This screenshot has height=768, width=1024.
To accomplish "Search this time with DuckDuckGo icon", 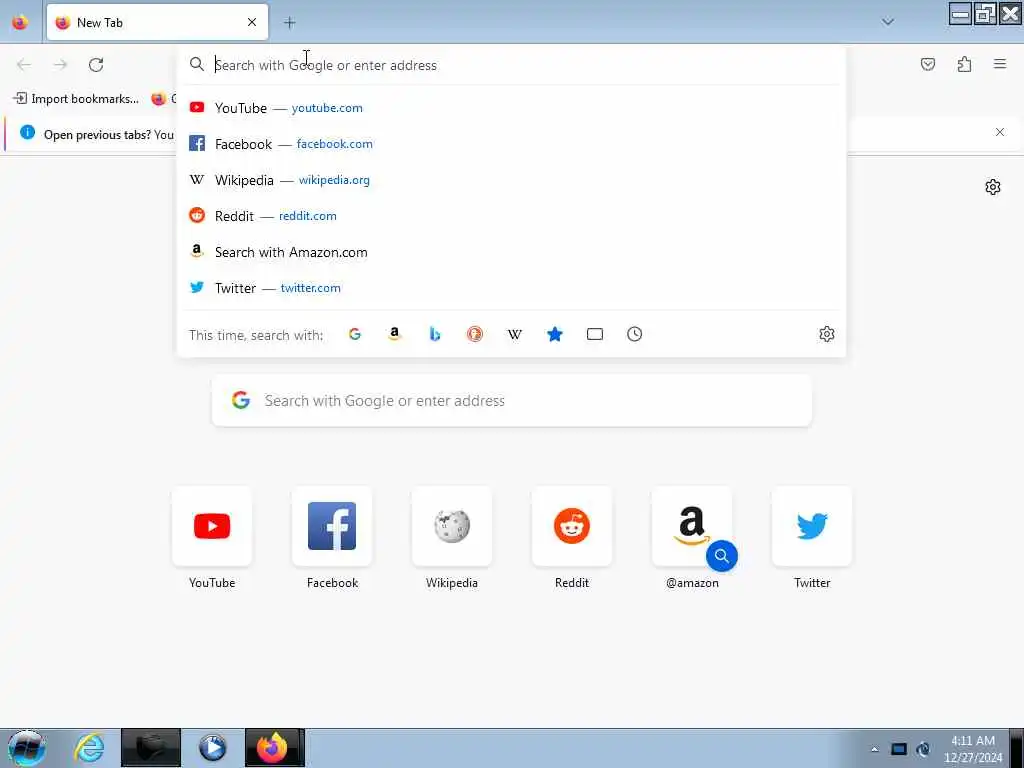I will coord(475,334).
